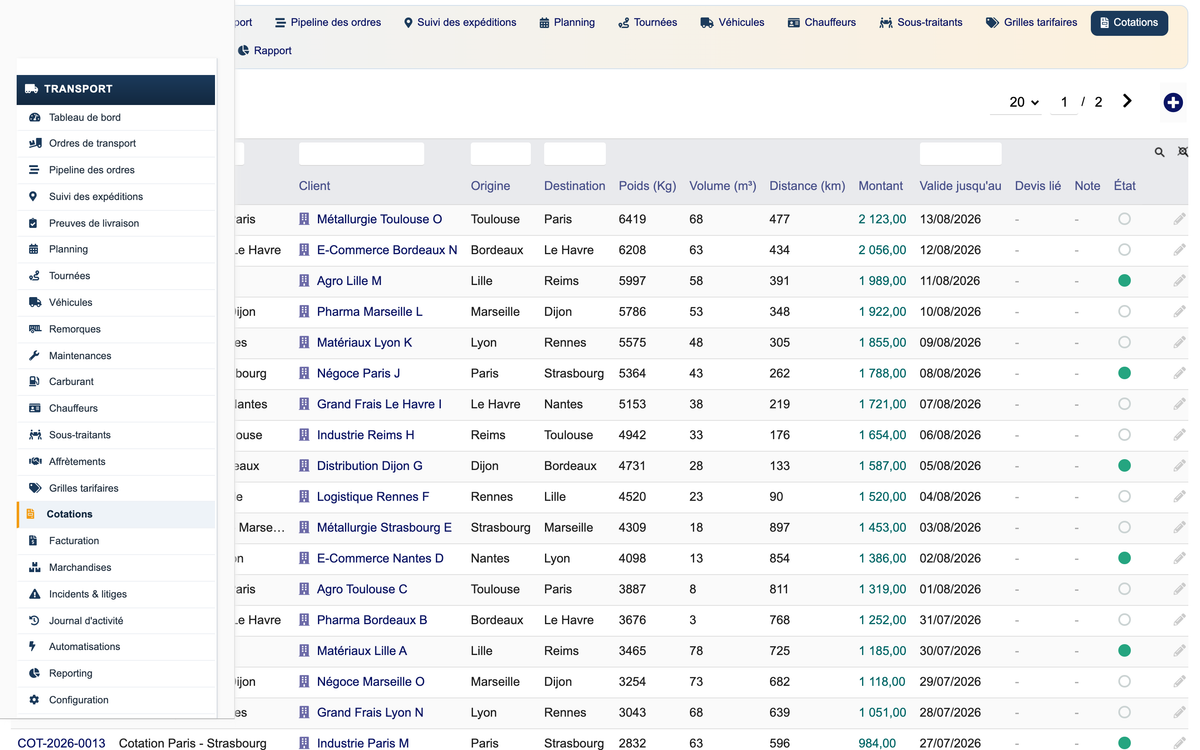Click the Reporting pie chart icon in sidebar
Viewport: 1200px width, 750px height.
point(34,673)
